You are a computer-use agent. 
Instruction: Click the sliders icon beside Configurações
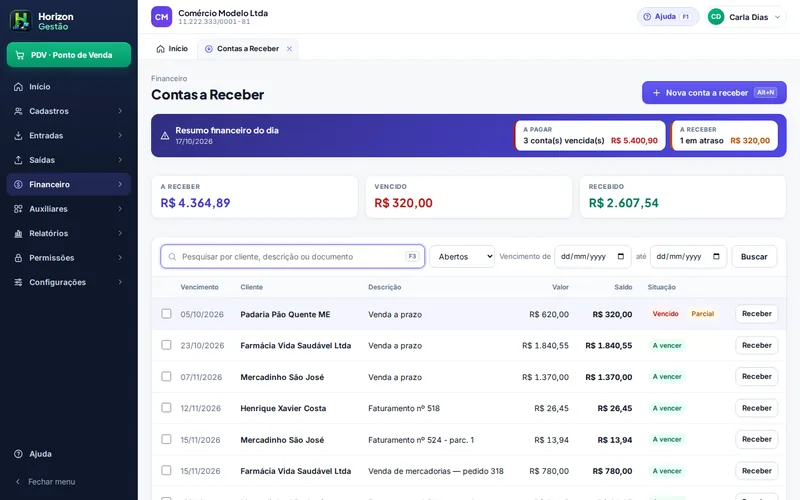[x=18, y=282]
